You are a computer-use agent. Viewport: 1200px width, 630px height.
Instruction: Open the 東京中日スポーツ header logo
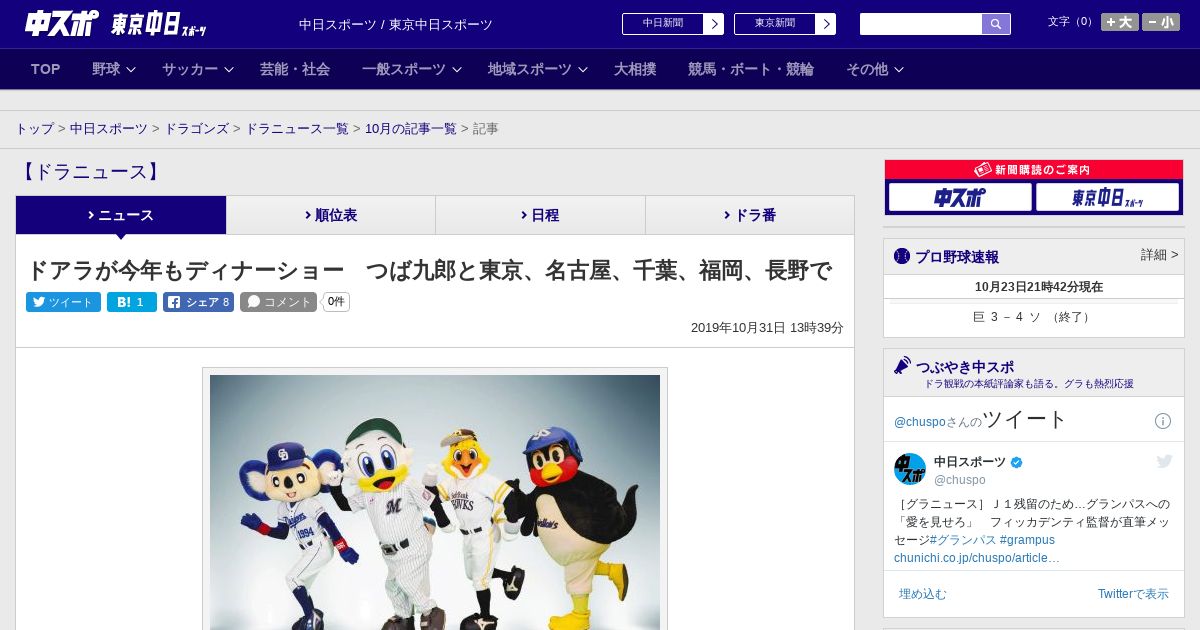click(159, 23)
